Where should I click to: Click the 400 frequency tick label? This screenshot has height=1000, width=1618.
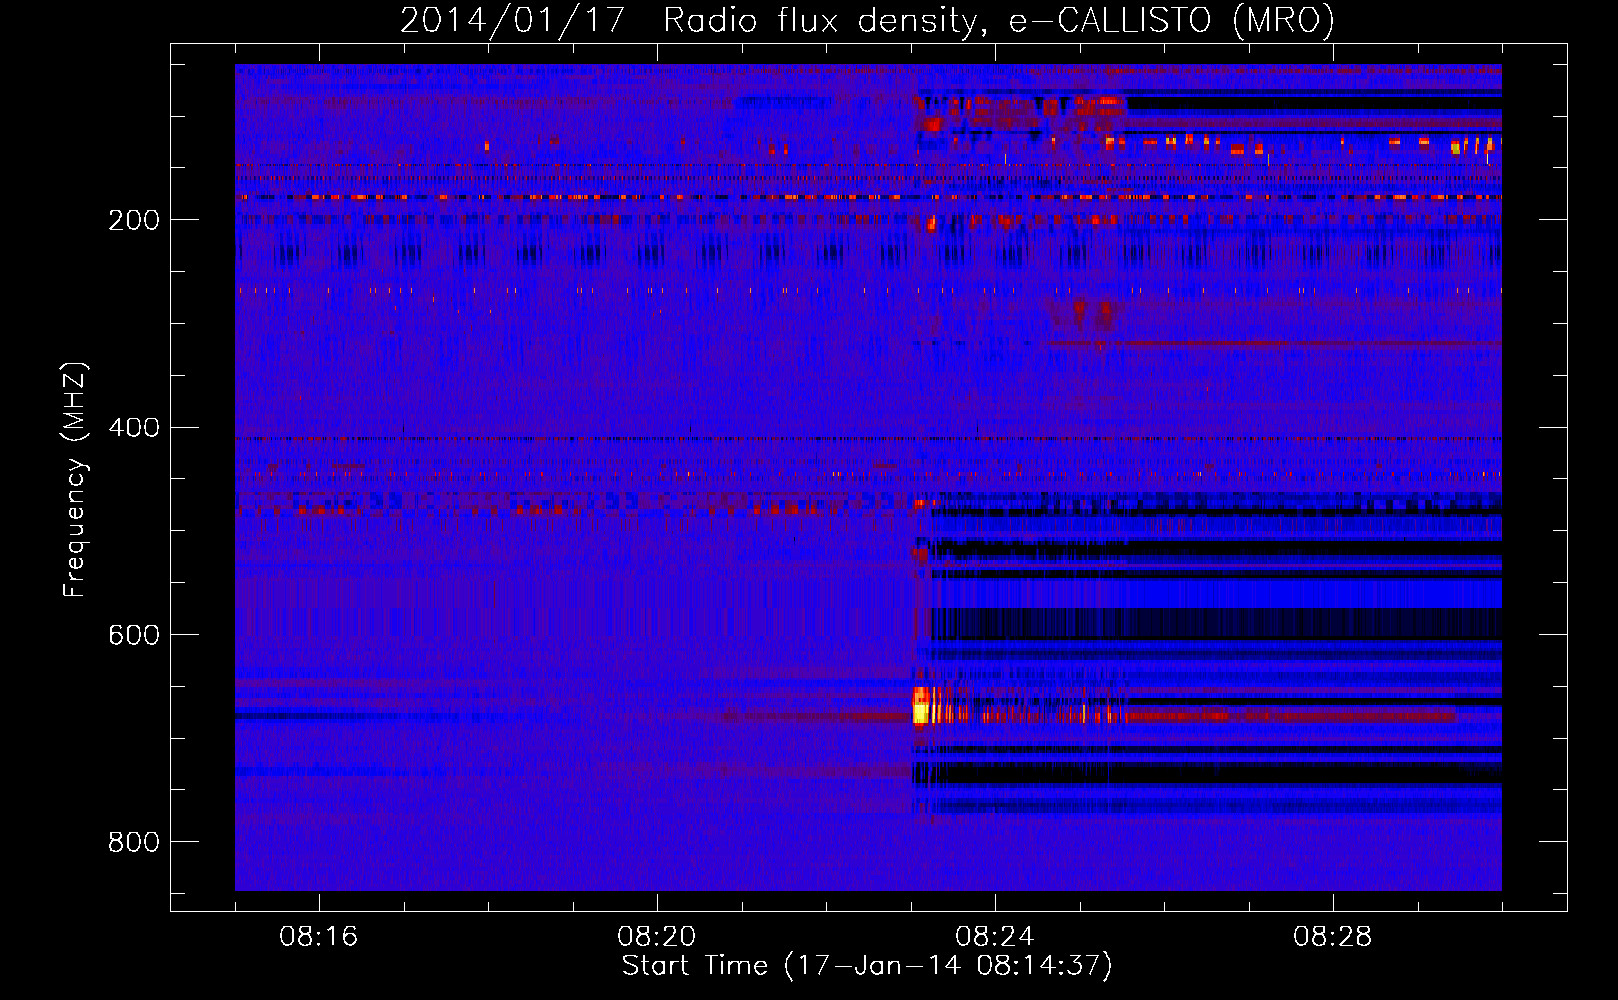[x=134, y=428]
